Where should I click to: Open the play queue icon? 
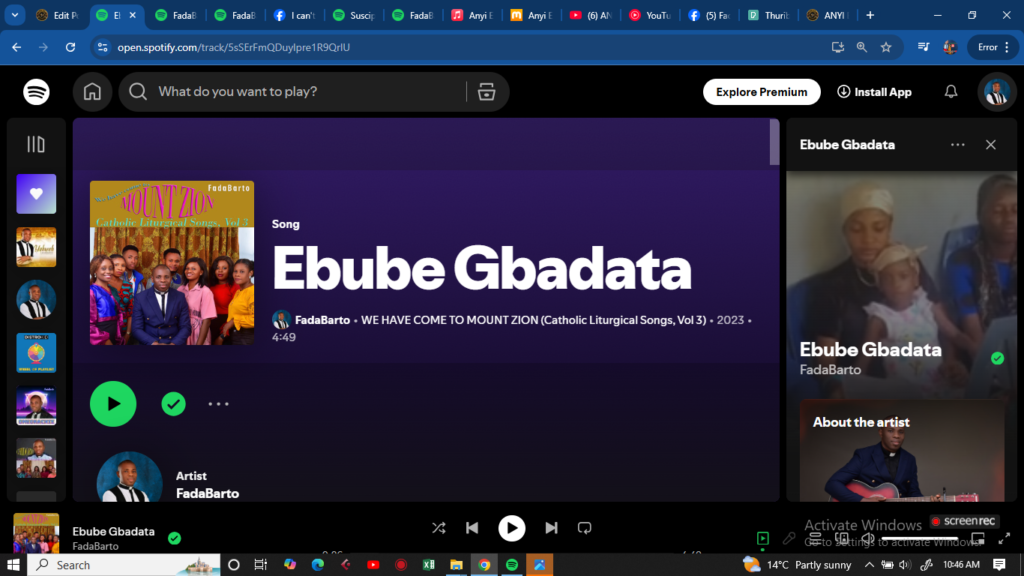coord(815,538)
